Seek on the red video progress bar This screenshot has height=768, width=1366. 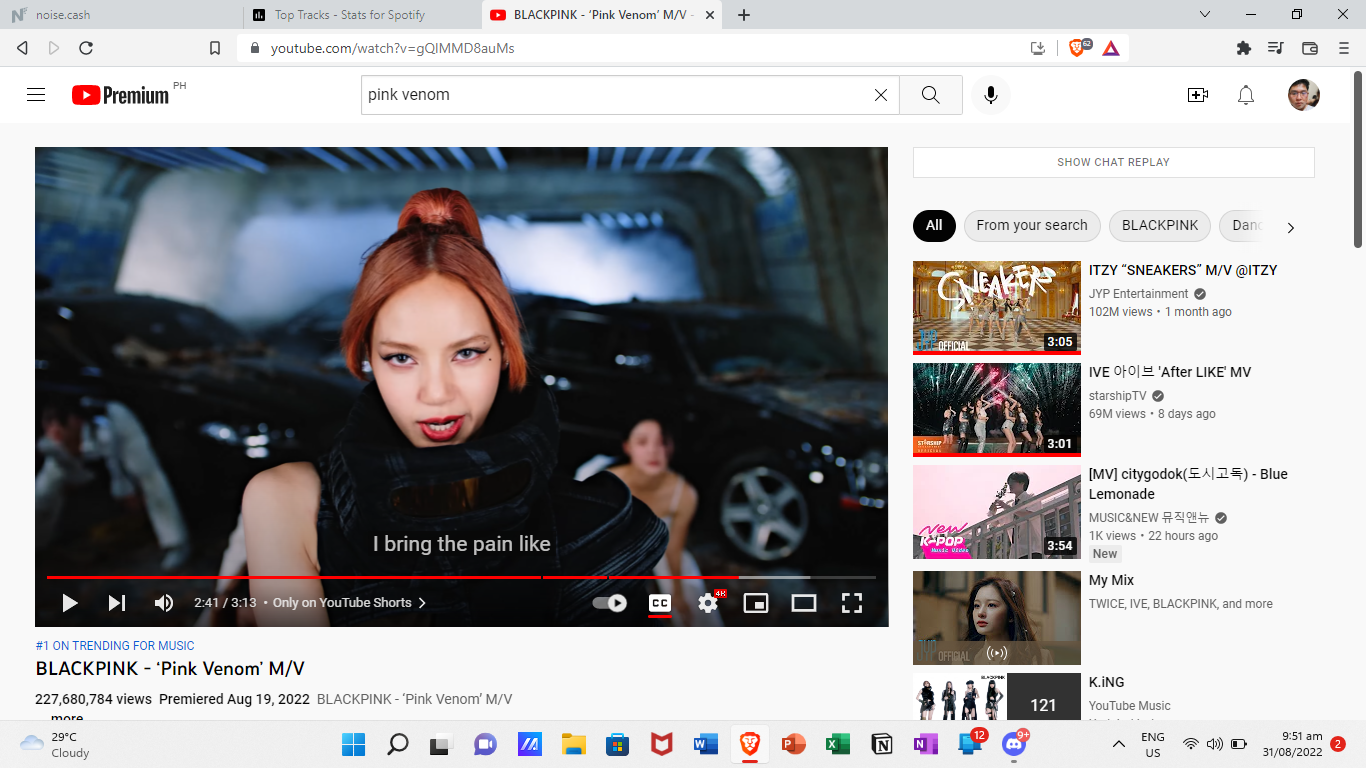461,577
